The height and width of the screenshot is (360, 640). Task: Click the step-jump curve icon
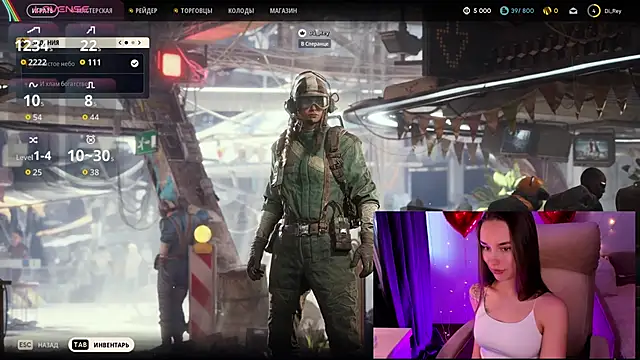[x=91, y=30]
